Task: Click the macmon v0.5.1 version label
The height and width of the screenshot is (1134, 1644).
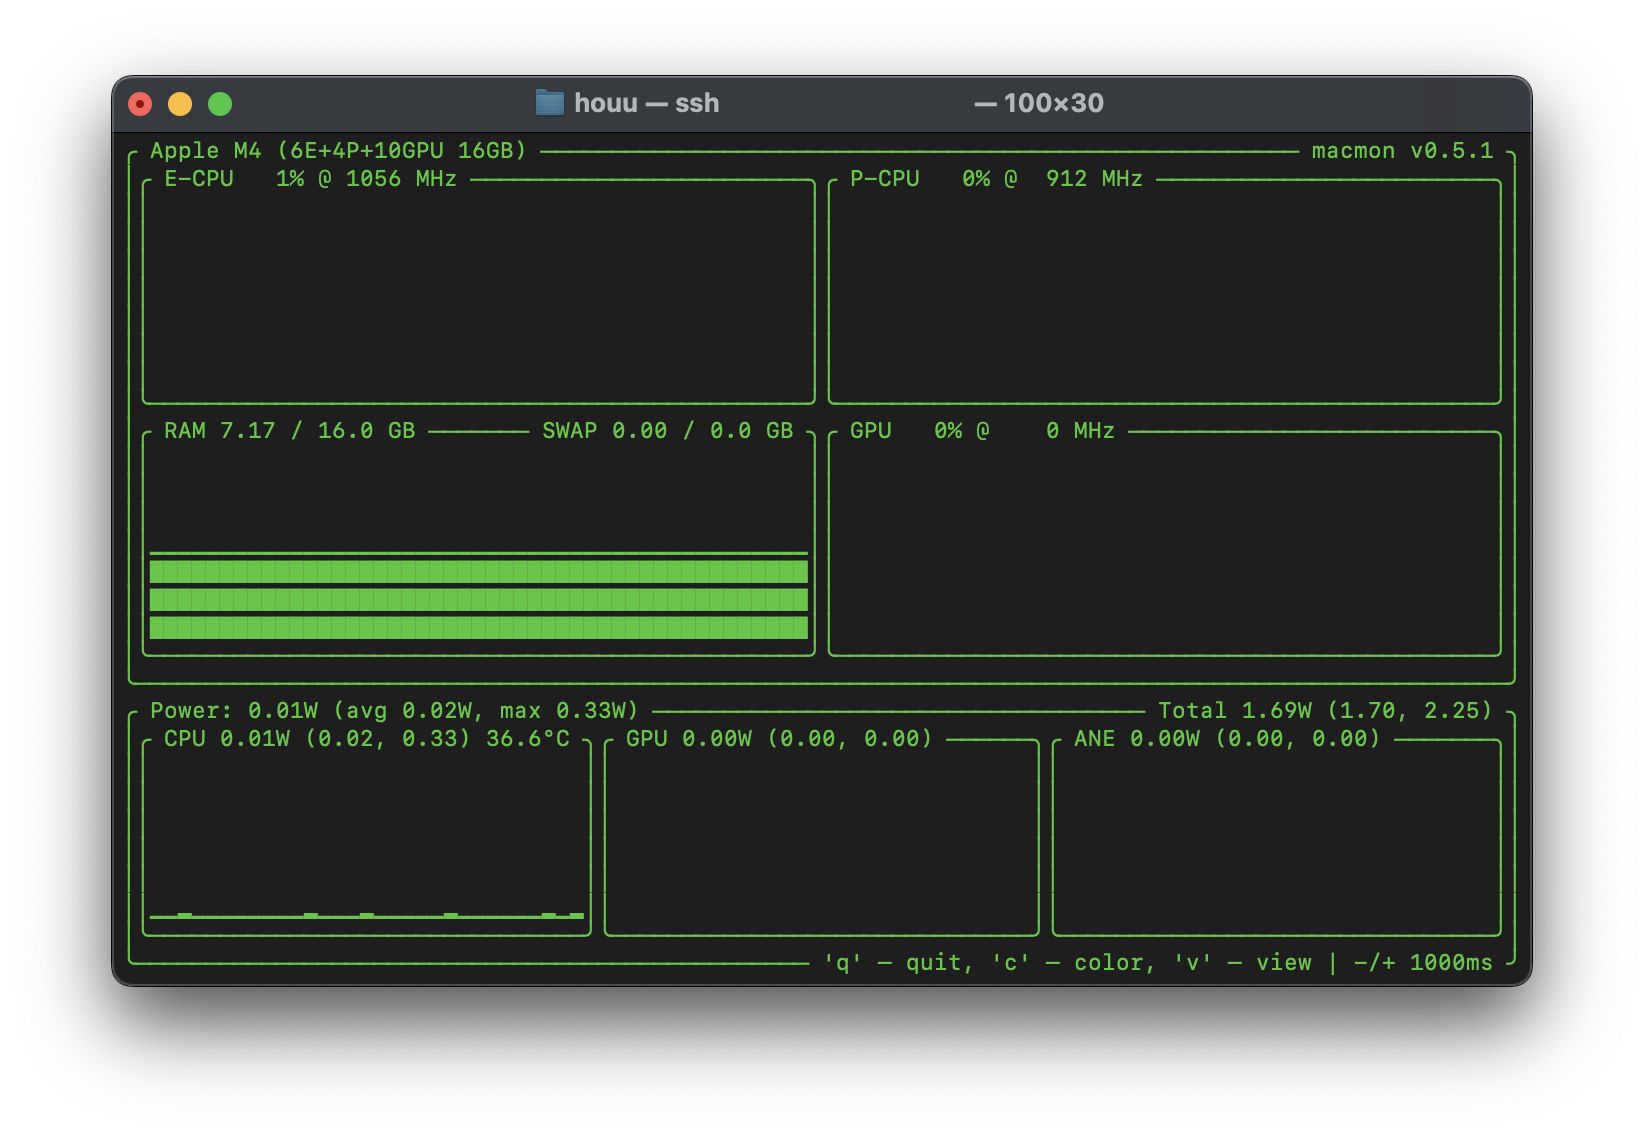Action: pos(1400,150)
